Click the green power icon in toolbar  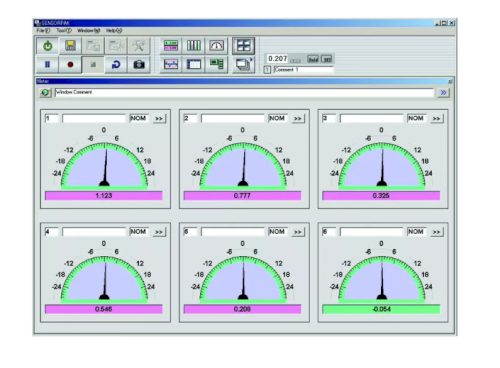(47, 46)
